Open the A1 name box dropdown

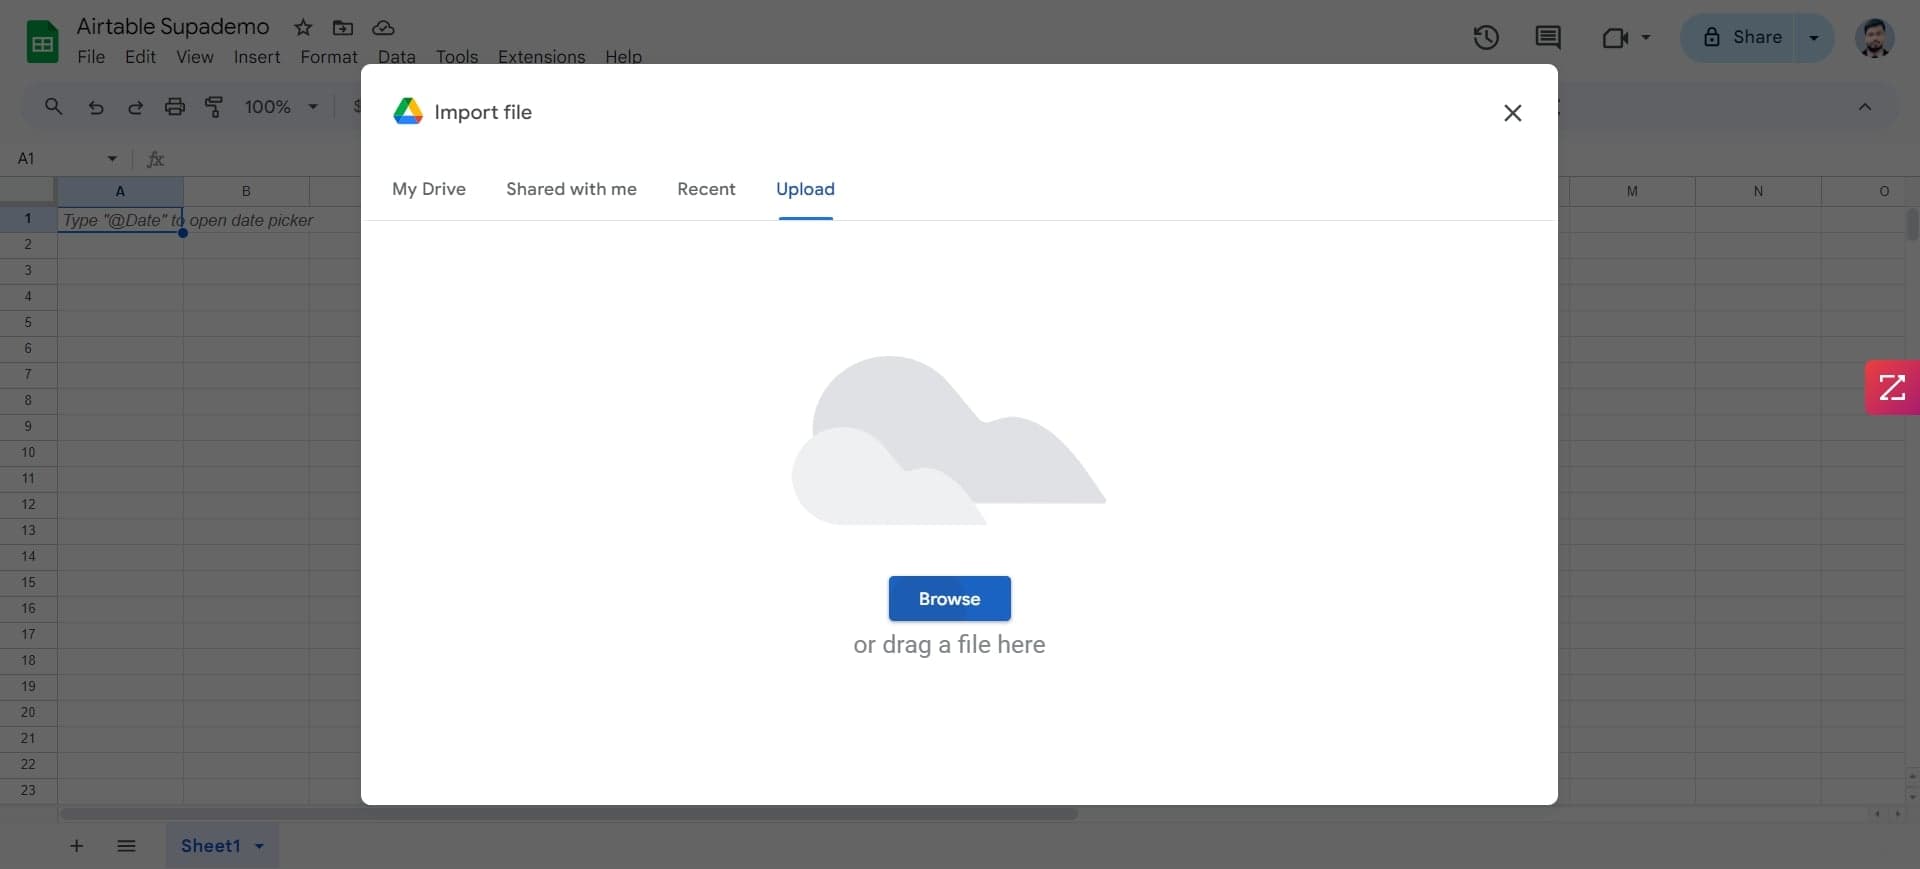point(112,158)
